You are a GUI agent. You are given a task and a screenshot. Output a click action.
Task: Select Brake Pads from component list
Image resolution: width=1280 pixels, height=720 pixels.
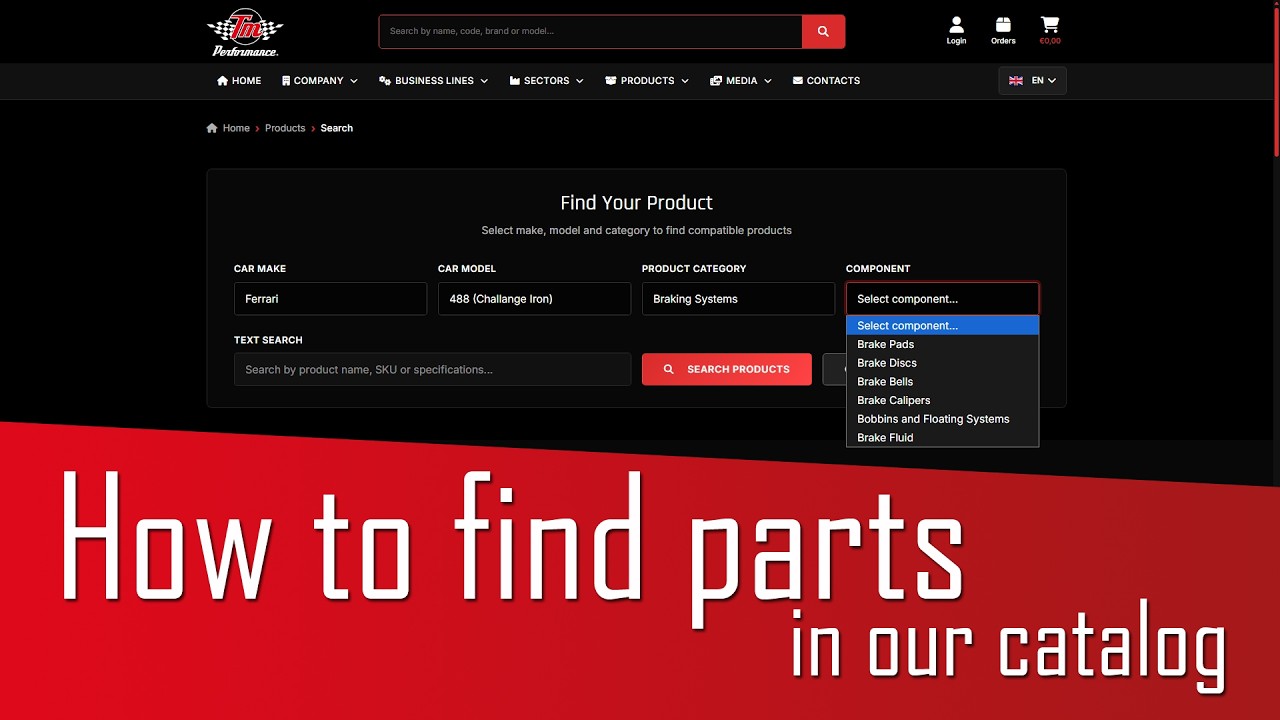(x=942, y=344)
